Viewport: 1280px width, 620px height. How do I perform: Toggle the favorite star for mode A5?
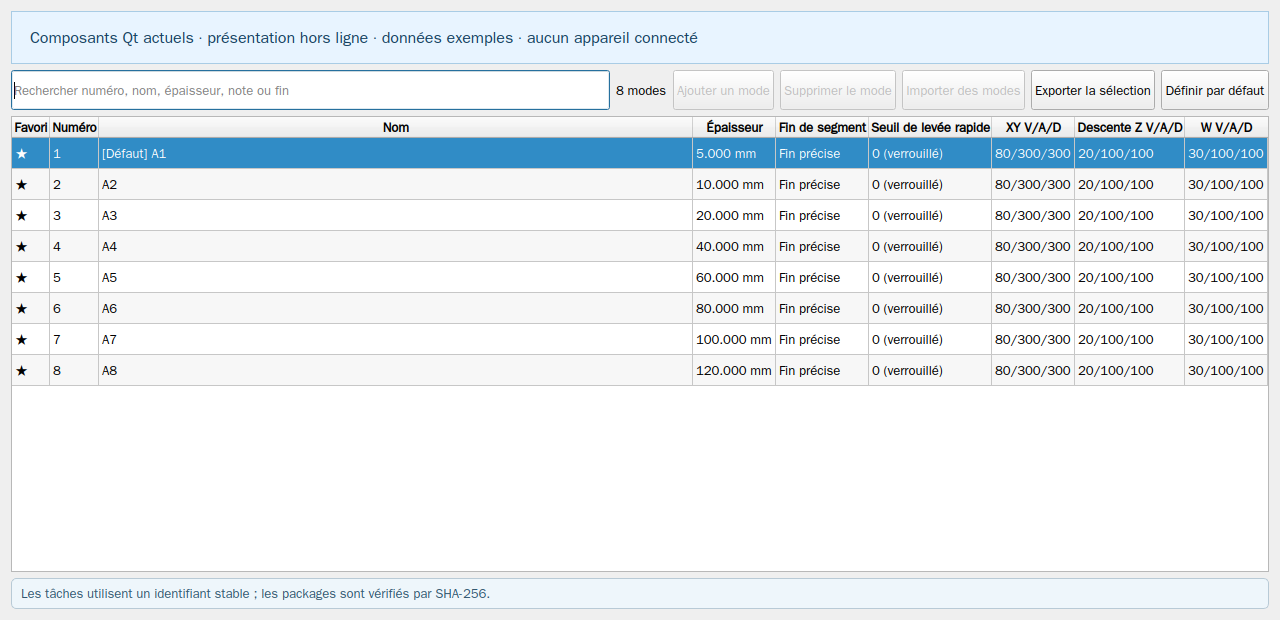tap(22, 278)
